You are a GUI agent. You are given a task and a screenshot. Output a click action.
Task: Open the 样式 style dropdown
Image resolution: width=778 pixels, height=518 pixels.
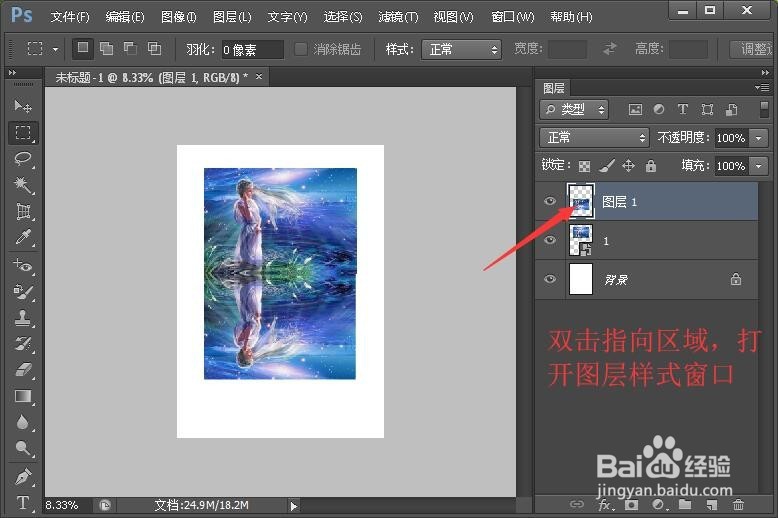coord(461,50)
